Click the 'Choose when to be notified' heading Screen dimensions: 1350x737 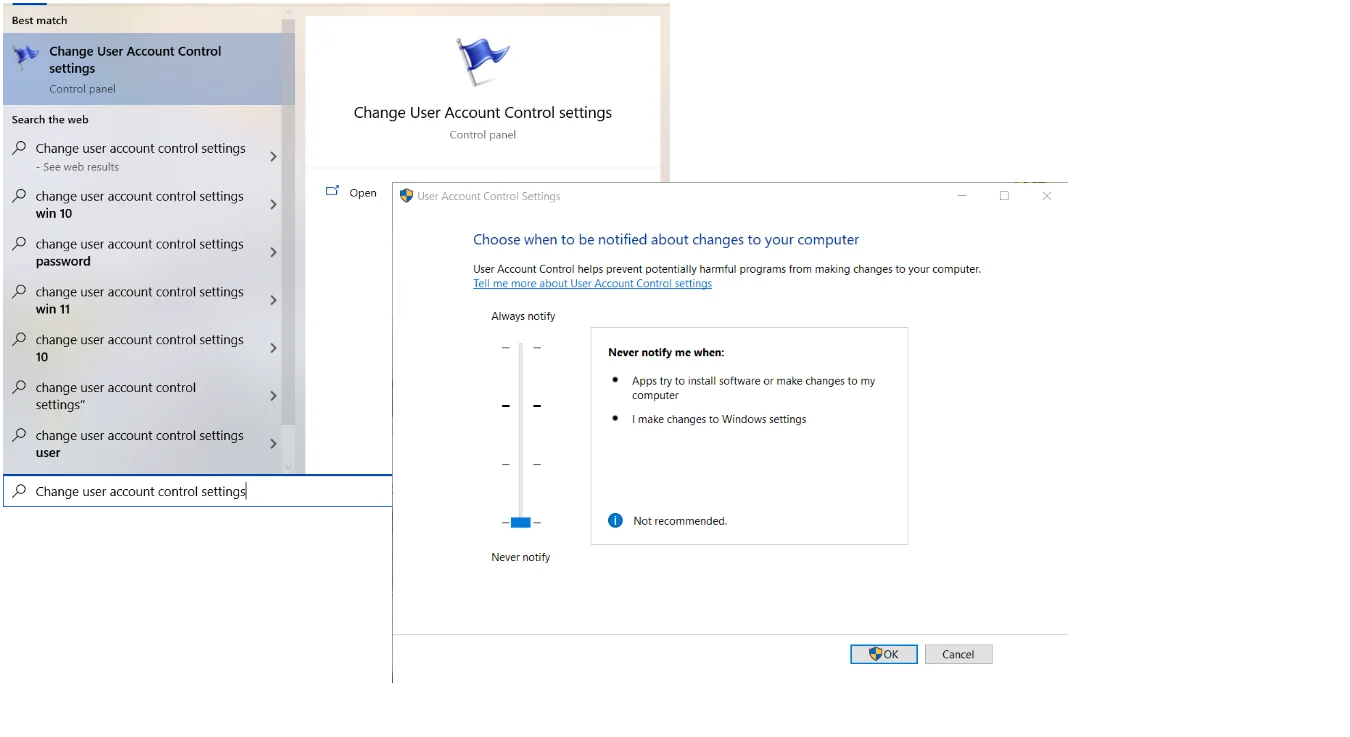coord(666,240)
